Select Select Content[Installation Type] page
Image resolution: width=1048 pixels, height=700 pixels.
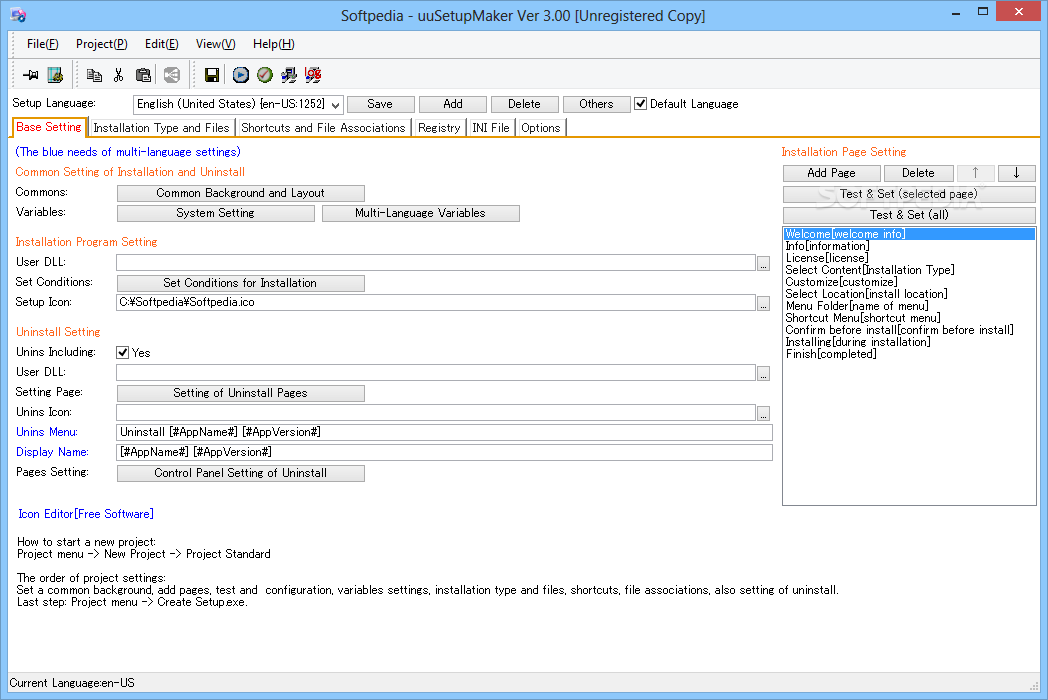point(909,270)
